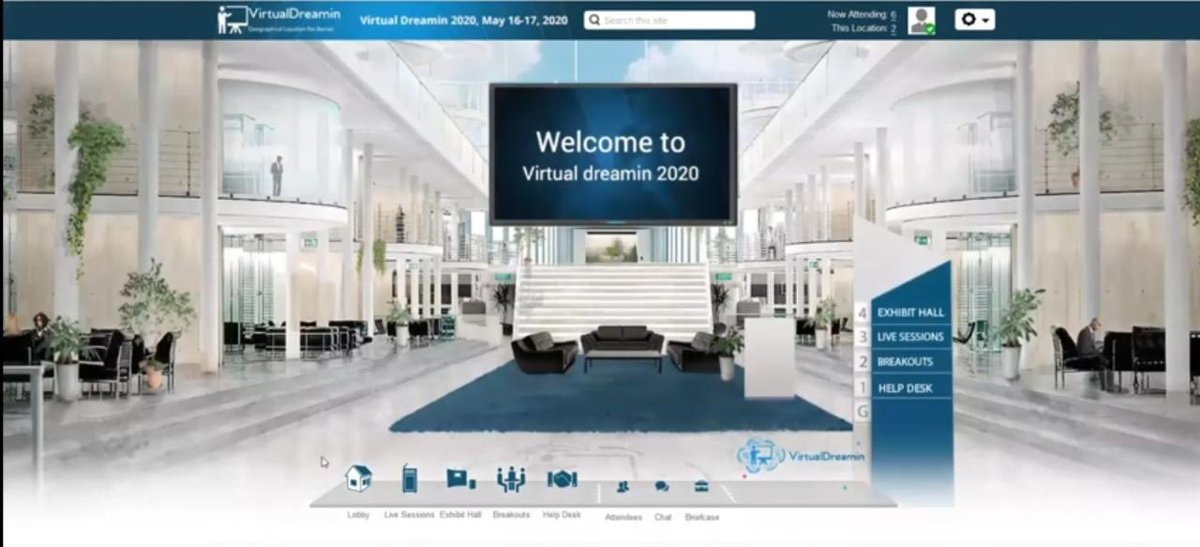Click the This Location count 2
Screen dimensions: 1200x547
click(x=893, y=29)
